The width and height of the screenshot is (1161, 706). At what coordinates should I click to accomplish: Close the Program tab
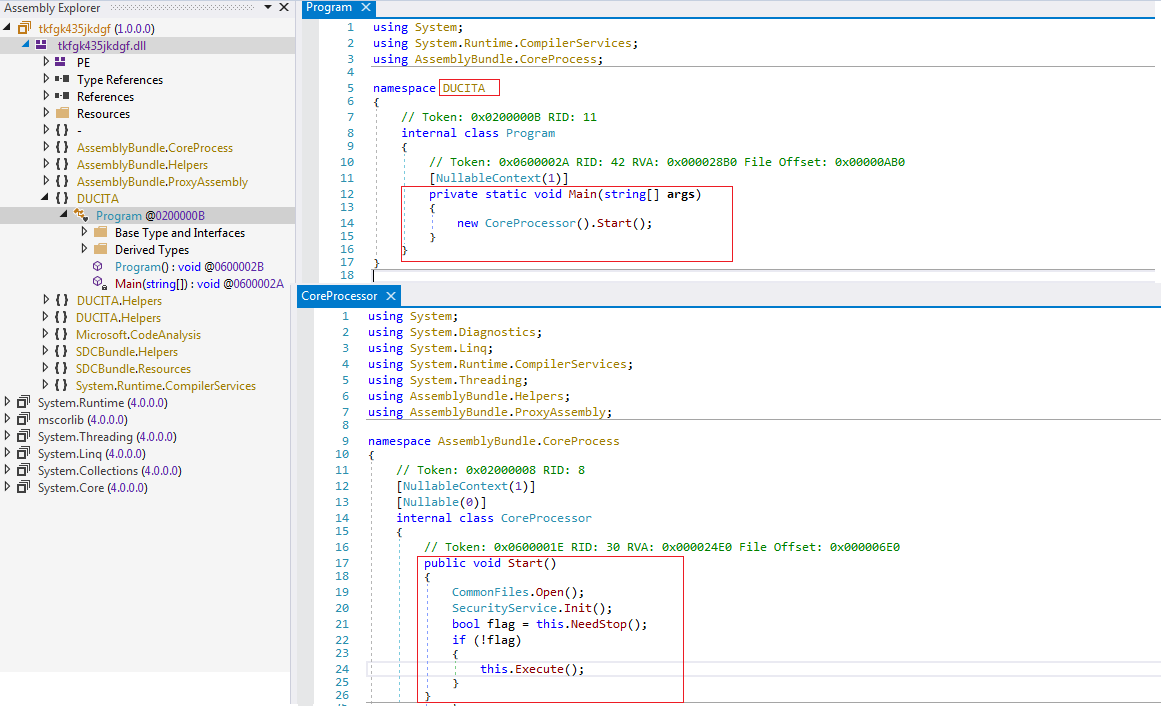point(366,7)
